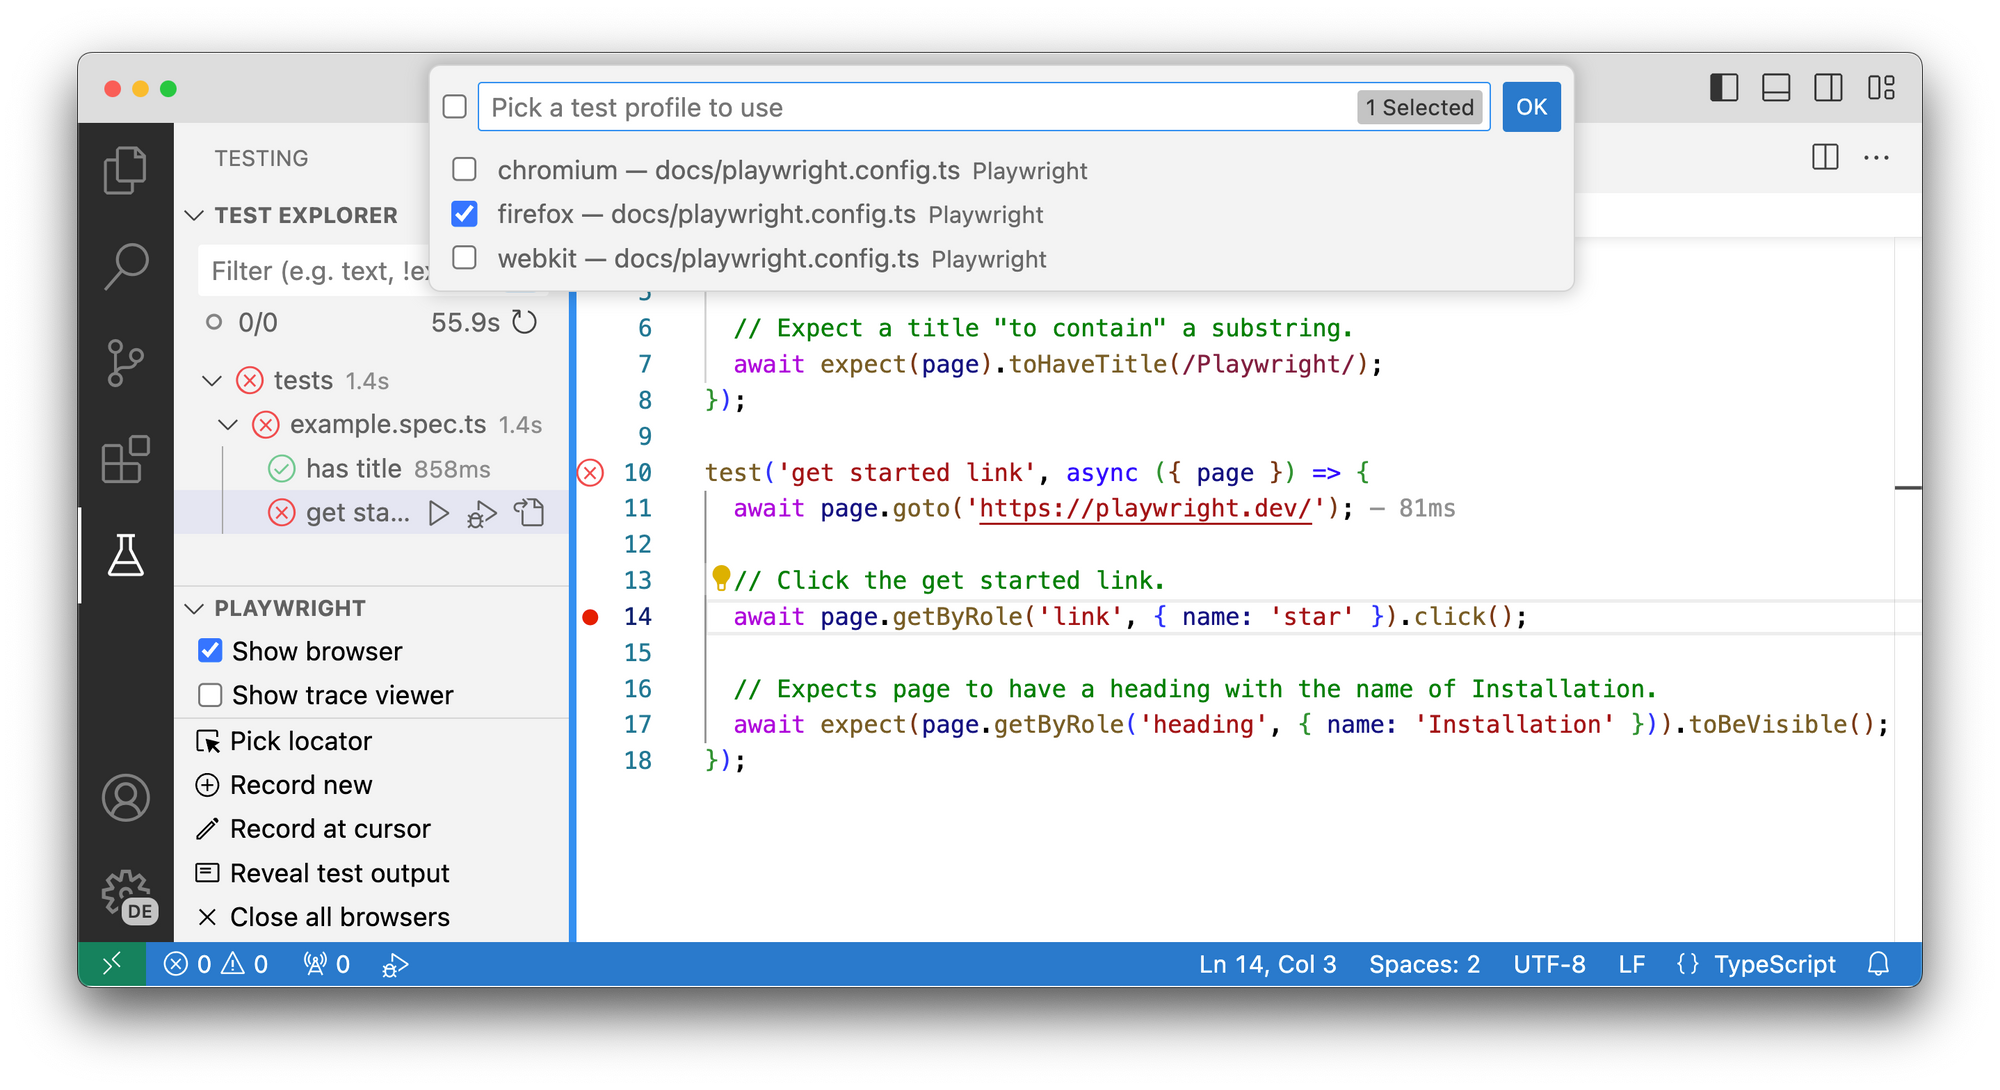Click the lightbulb on line 13
This screenshot has width=2000, height=1090.
pyautogui.click(x=720, y=578)
